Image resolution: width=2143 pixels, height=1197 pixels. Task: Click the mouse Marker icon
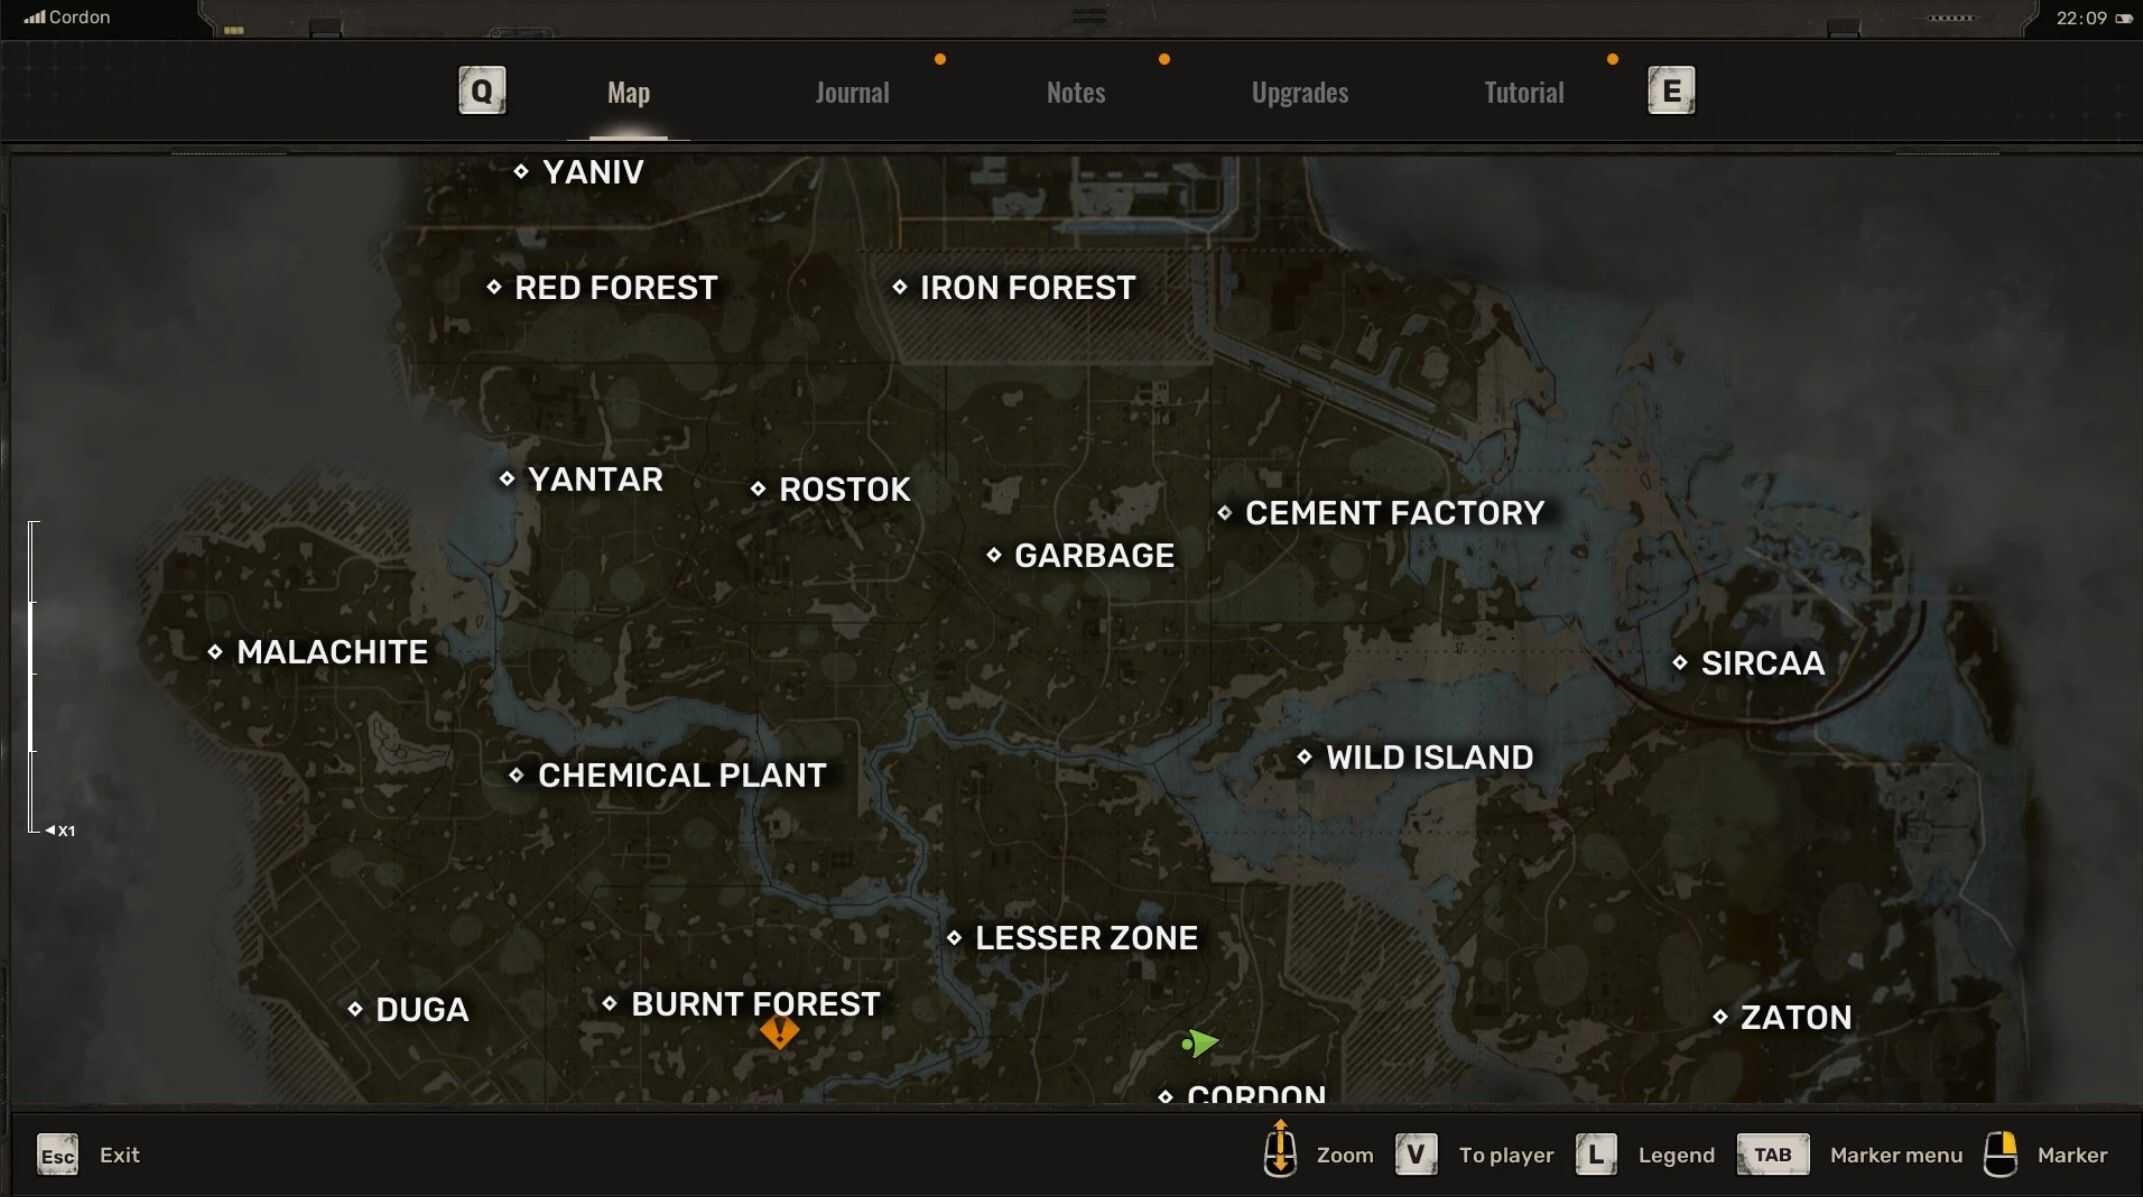click(2000, 1154)
